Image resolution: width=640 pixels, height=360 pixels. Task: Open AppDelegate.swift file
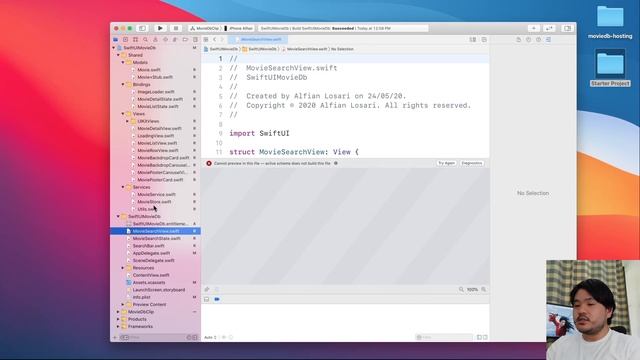click(151, 253)
